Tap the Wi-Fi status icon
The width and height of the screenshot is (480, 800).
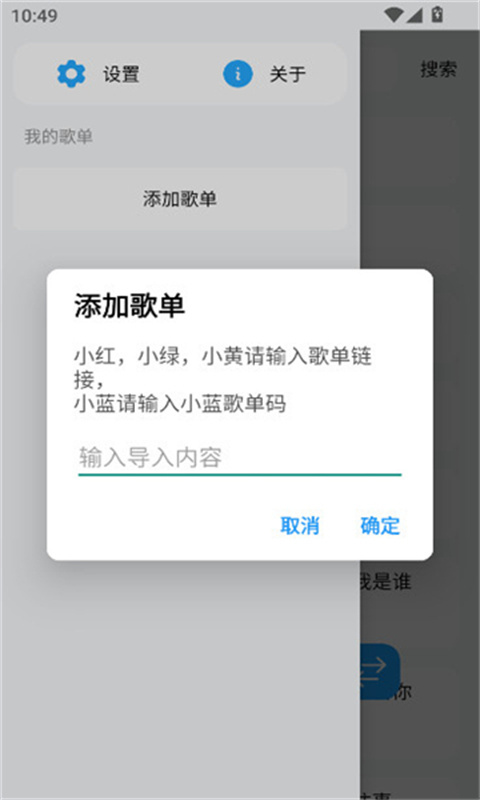click(393, 15)
